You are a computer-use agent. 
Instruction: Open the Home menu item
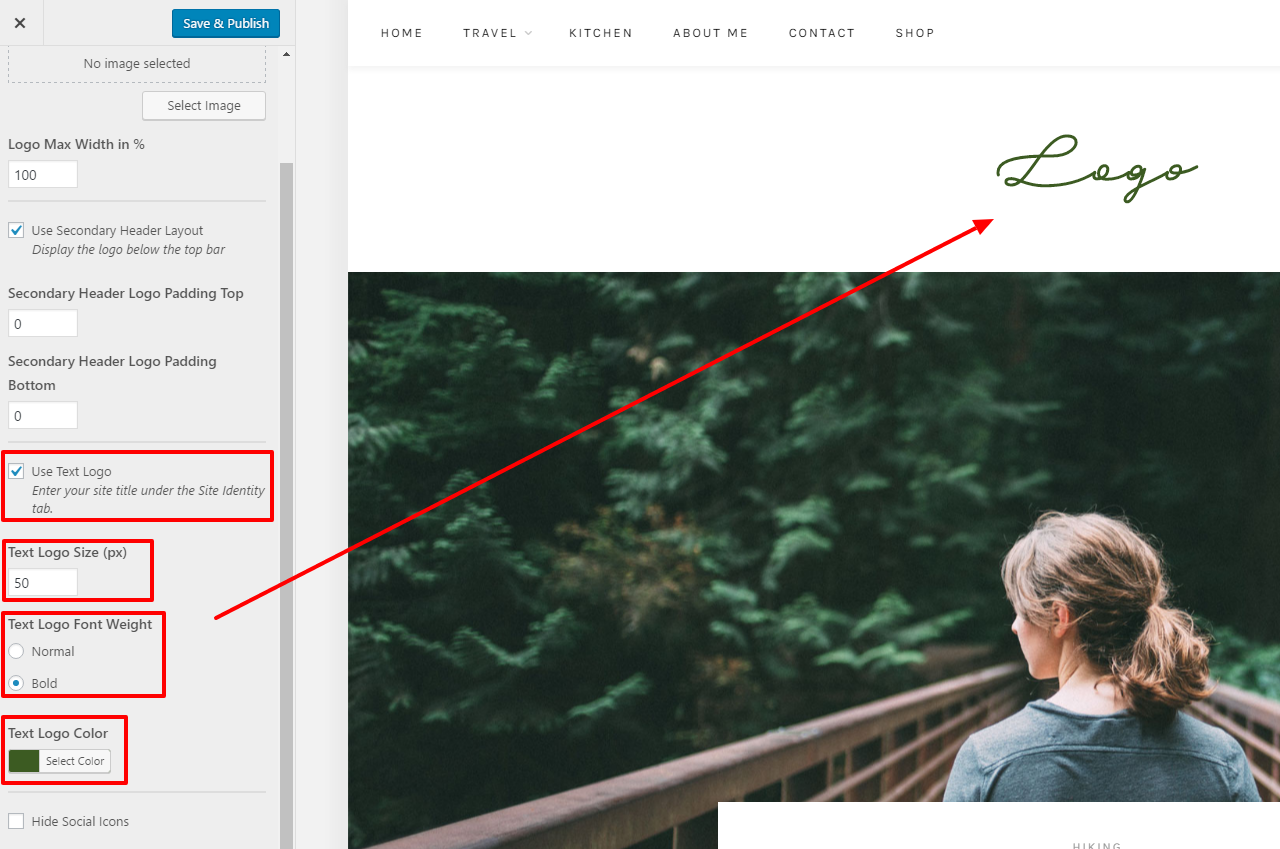pyautogui.click(x=402, y=33)
